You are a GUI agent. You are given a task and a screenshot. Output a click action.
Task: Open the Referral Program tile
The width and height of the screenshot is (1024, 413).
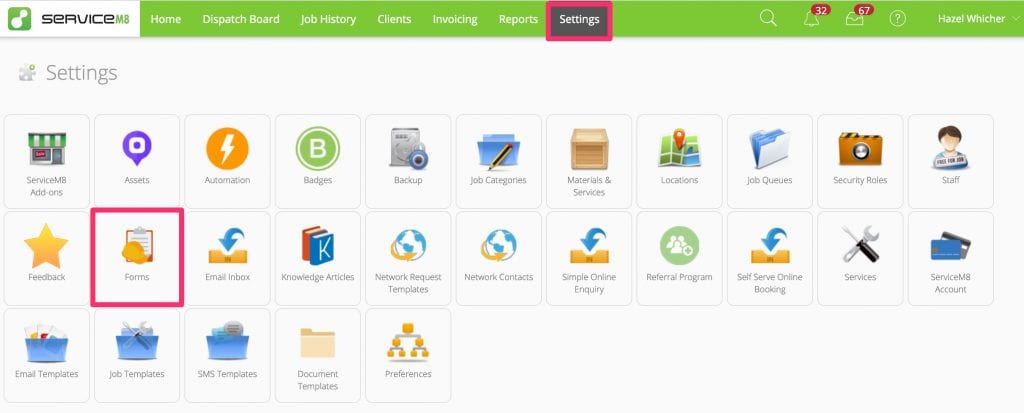[x=679, y=258]
